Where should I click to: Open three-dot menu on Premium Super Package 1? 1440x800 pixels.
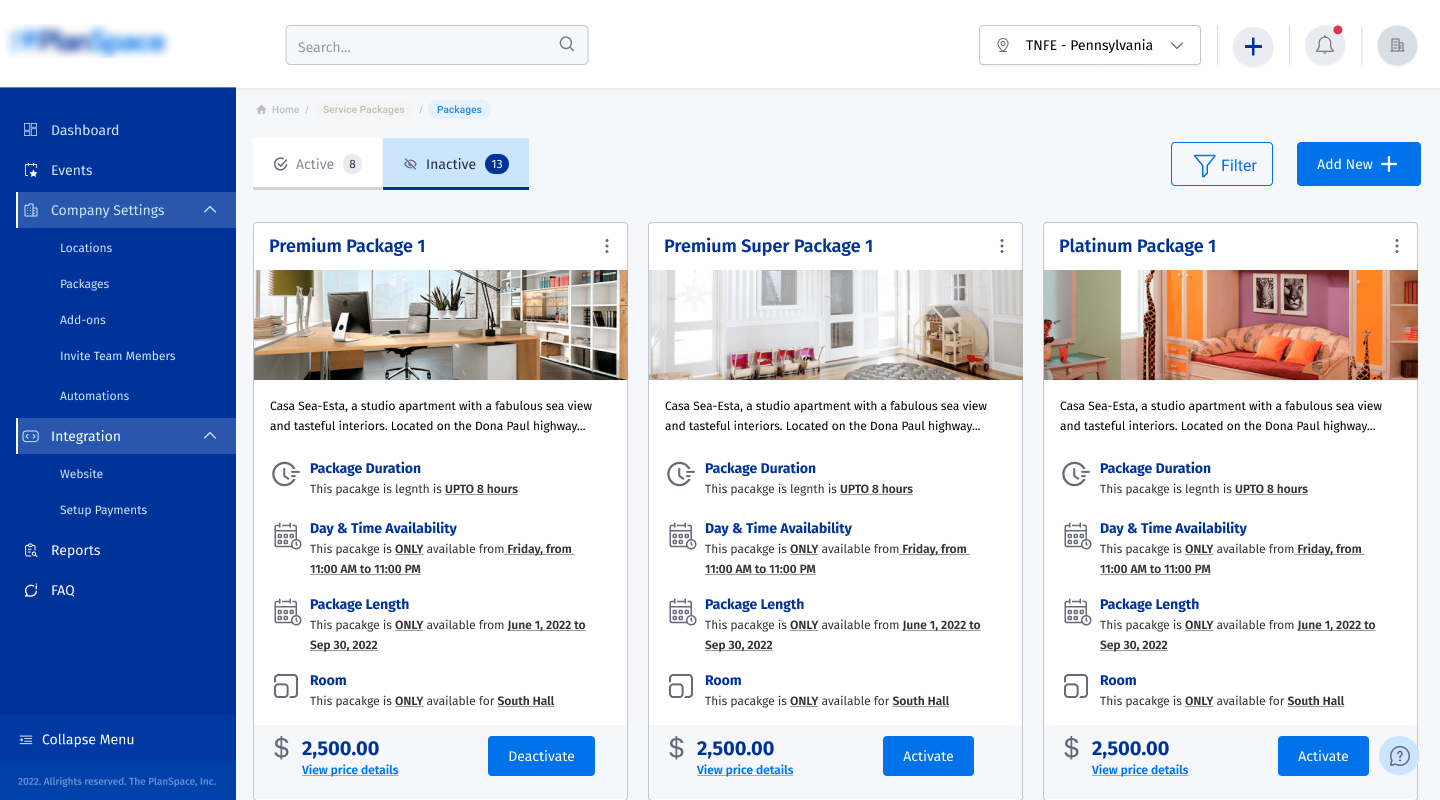pyautogui.click(x=1002, y=246)
